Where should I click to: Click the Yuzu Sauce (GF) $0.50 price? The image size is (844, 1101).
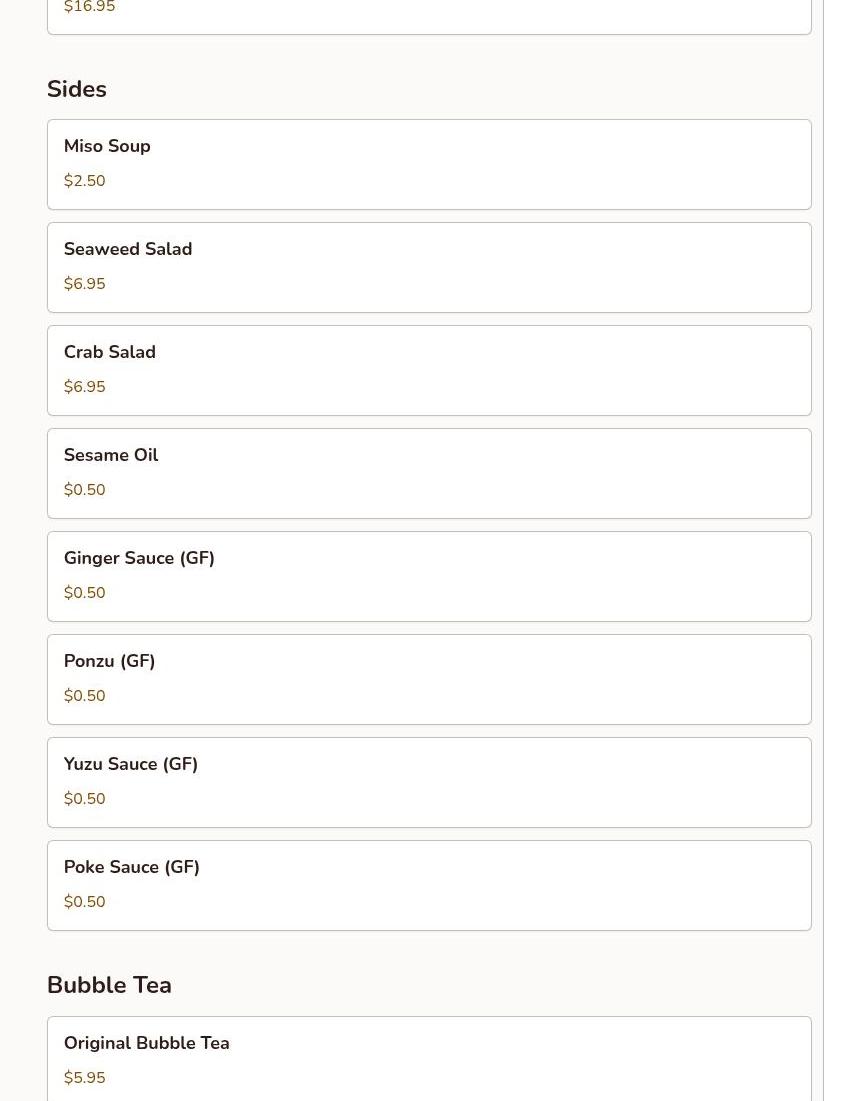pos(84,799)
